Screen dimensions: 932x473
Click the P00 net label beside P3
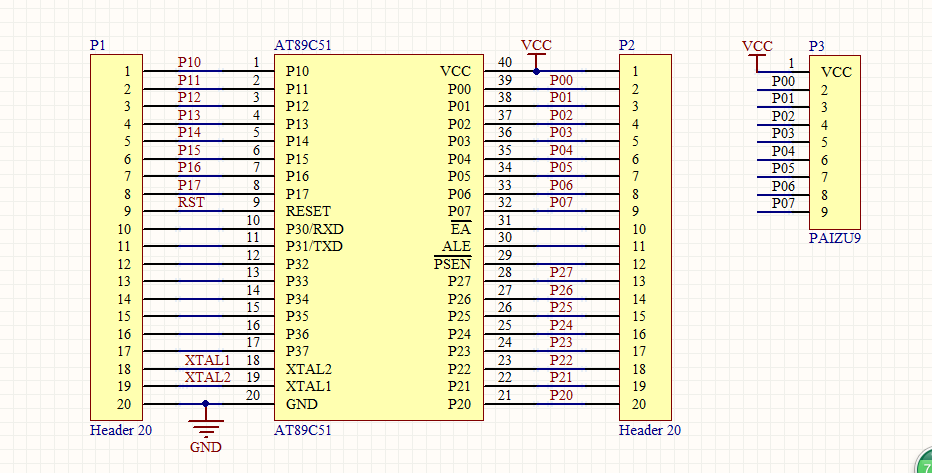783,81
